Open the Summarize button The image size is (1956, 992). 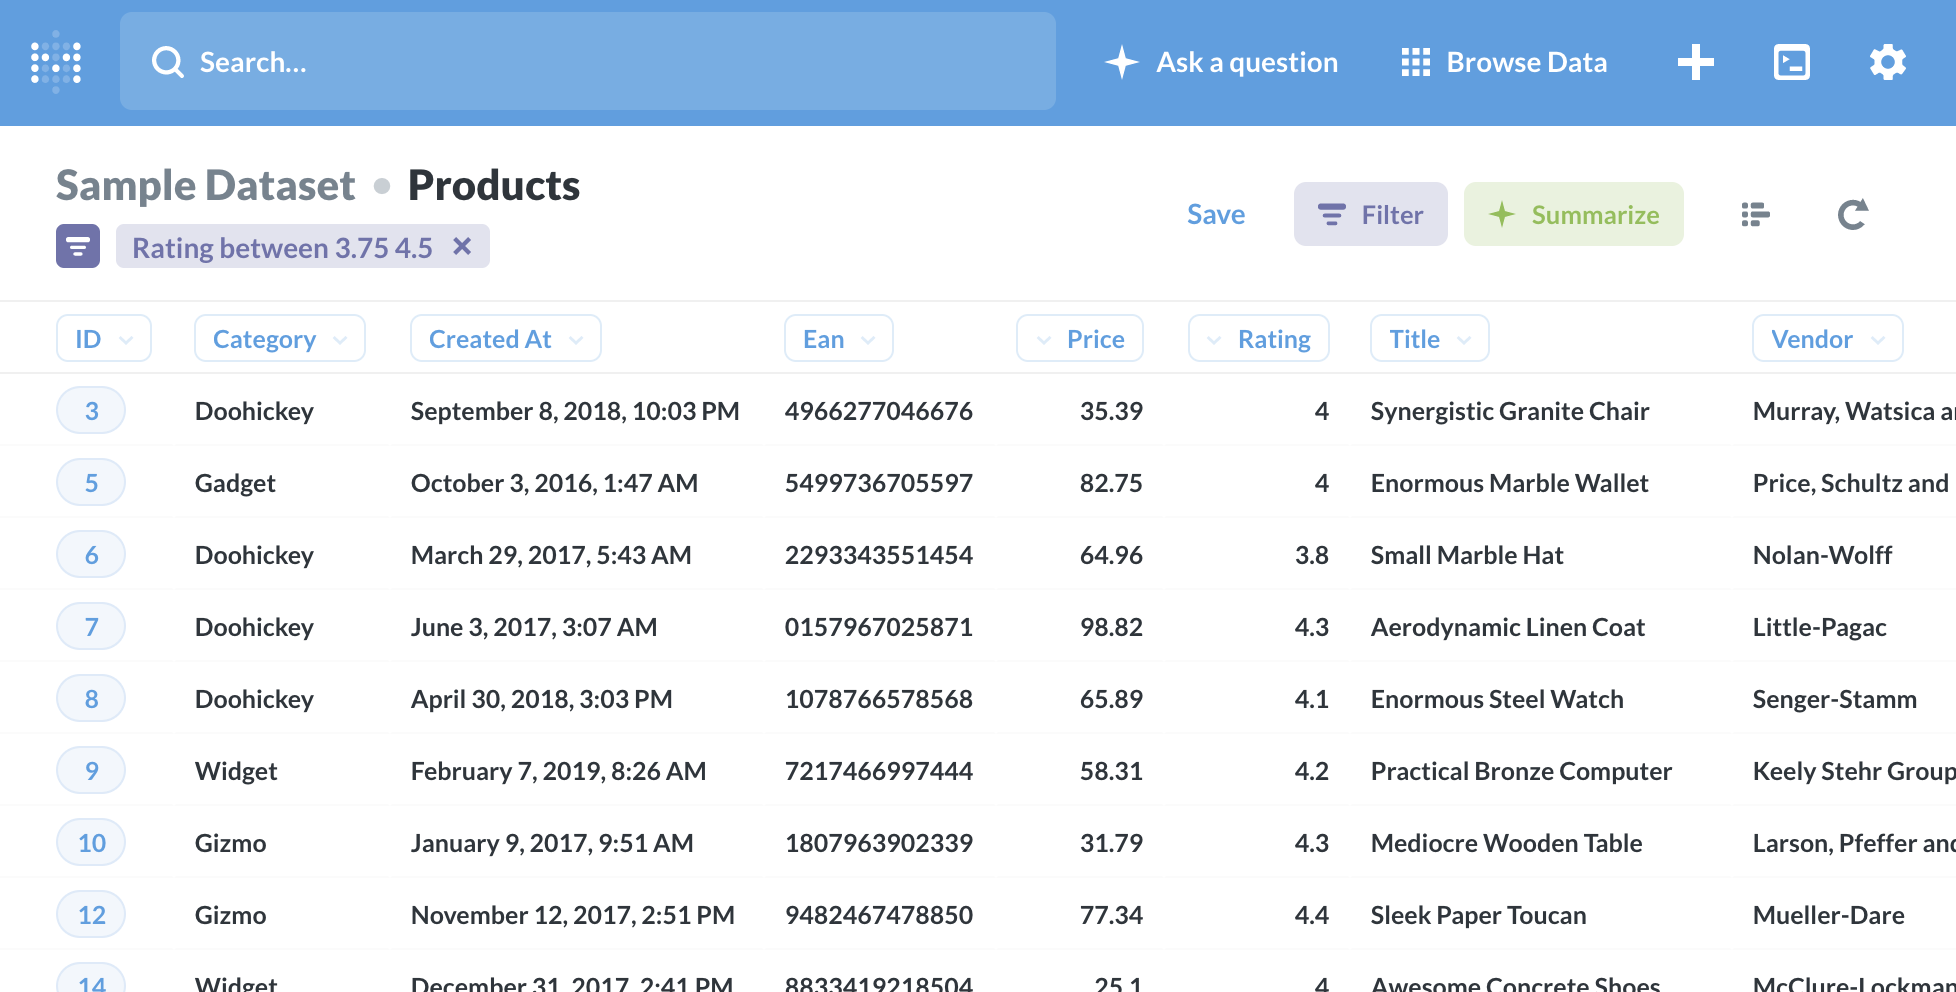tap(1574, 214)
